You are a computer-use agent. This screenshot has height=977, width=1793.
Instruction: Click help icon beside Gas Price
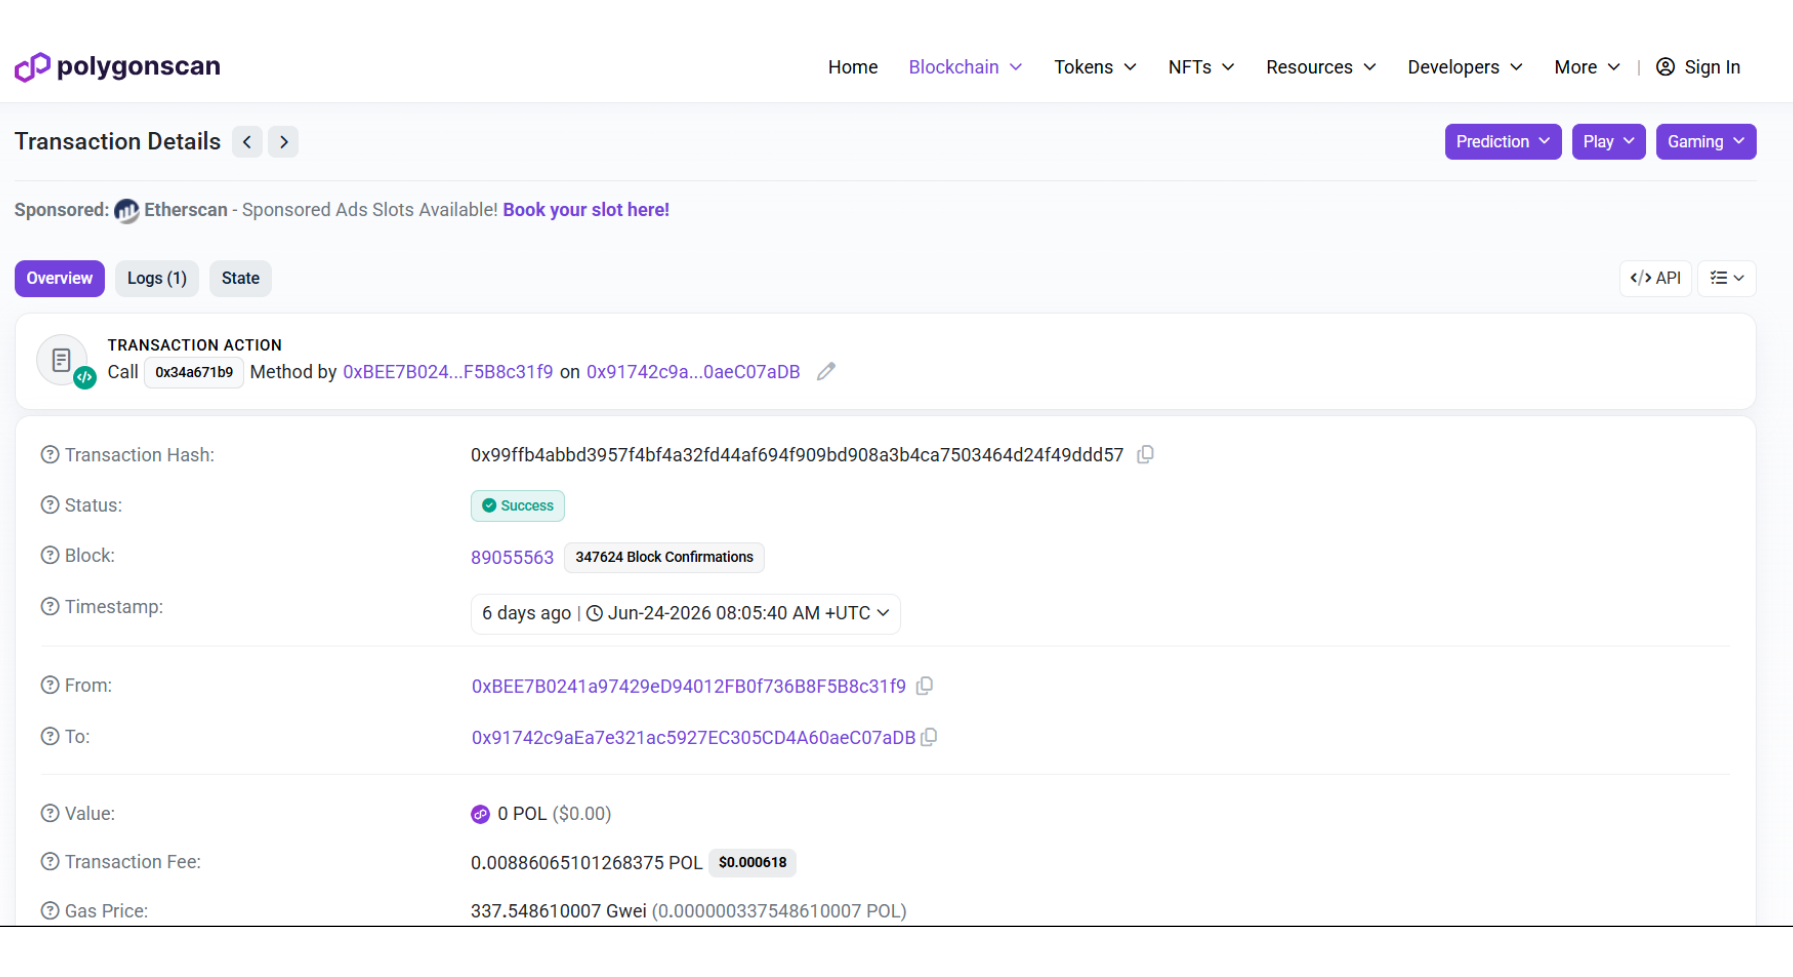(x=50, y=911)
